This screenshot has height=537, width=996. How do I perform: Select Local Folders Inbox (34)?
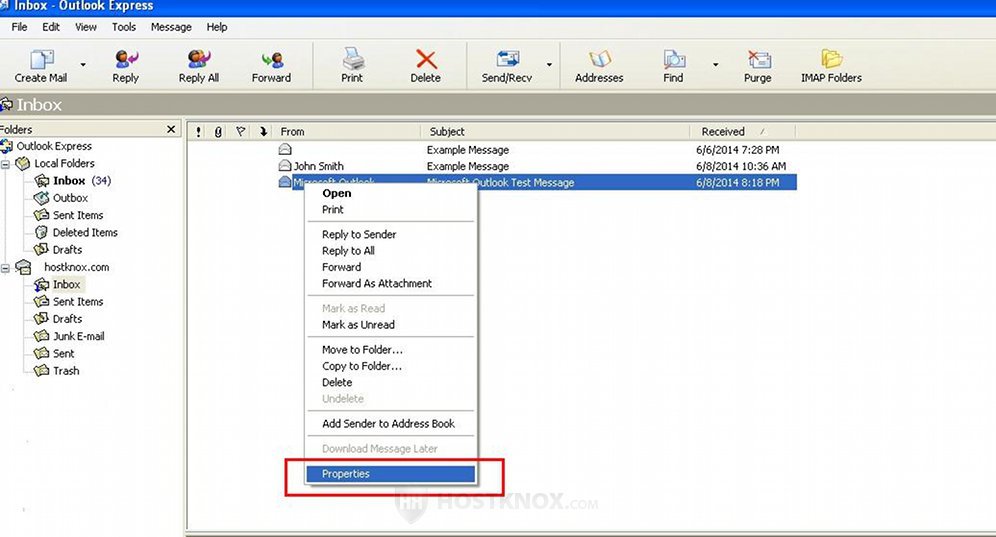point(82,180)
